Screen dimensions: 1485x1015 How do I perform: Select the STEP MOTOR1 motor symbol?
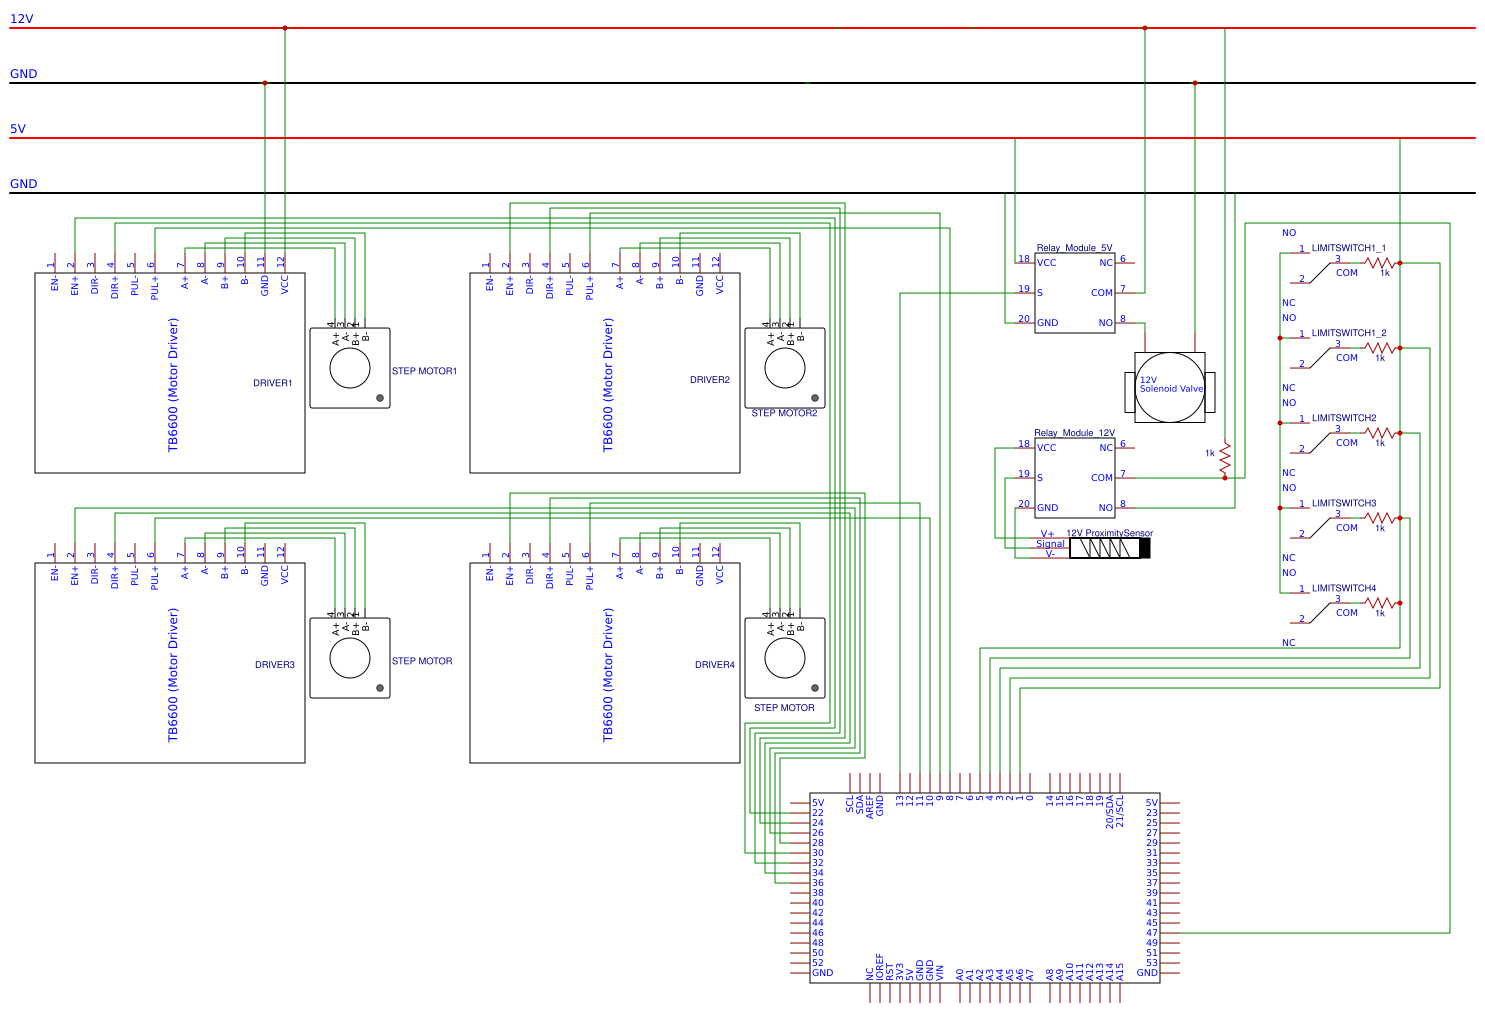[350, 368]
